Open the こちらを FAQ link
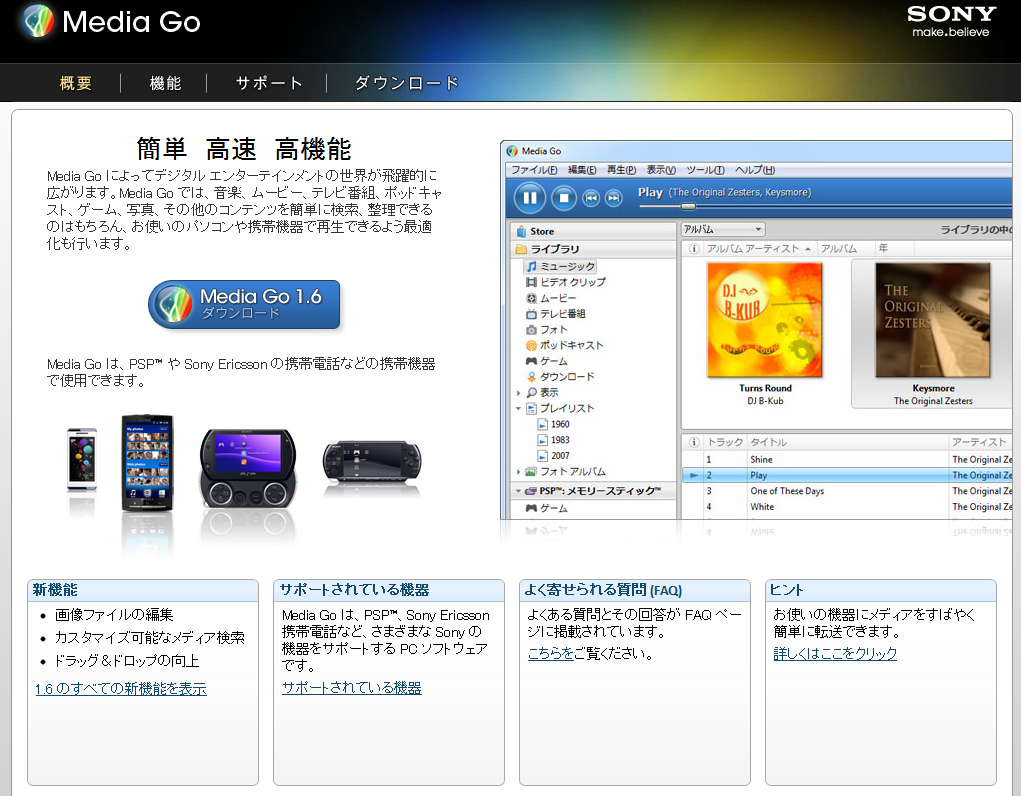Viewport: 1021px width, 796px height. [x=551, y=653]
